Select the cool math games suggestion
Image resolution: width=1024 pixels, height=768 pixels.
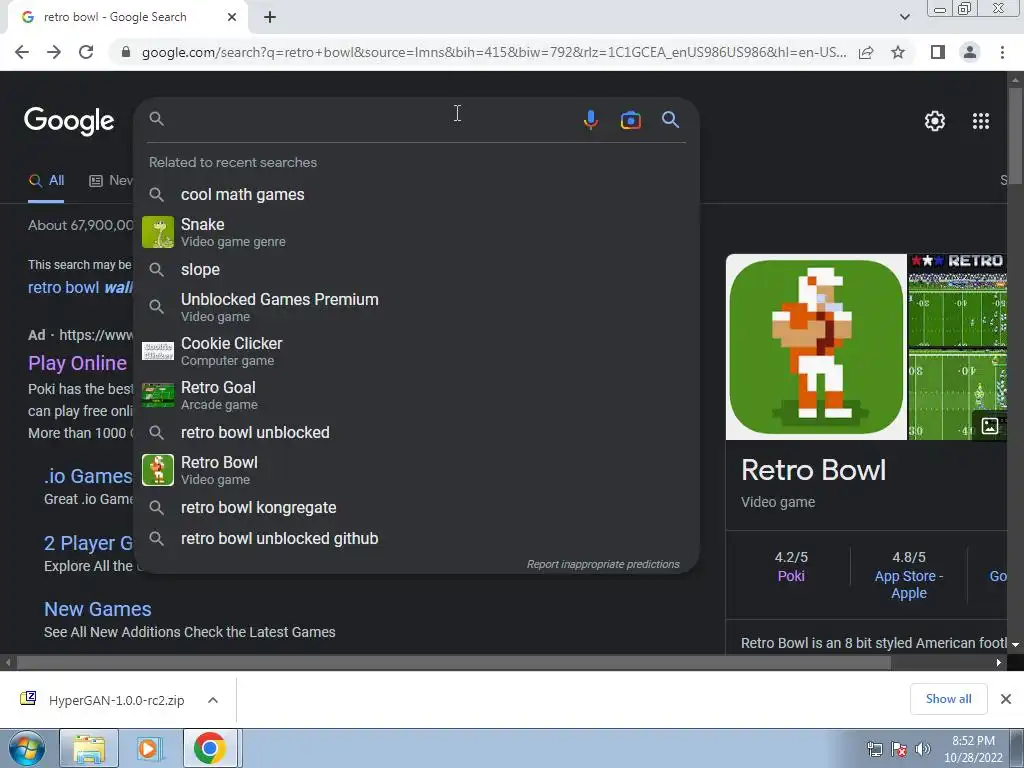point(416,195)
